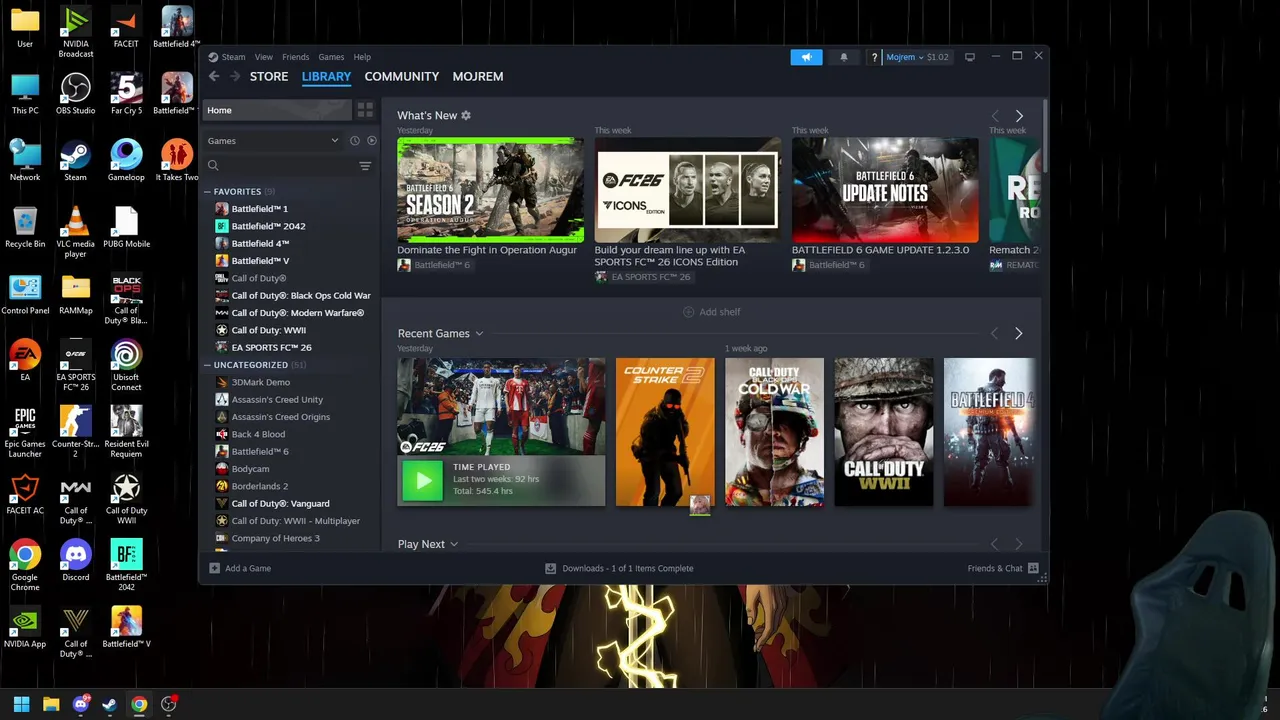Switch to the STORE tab
Image resolution: width=1280 pixels, height=720 pixels.
coord(269,77)
